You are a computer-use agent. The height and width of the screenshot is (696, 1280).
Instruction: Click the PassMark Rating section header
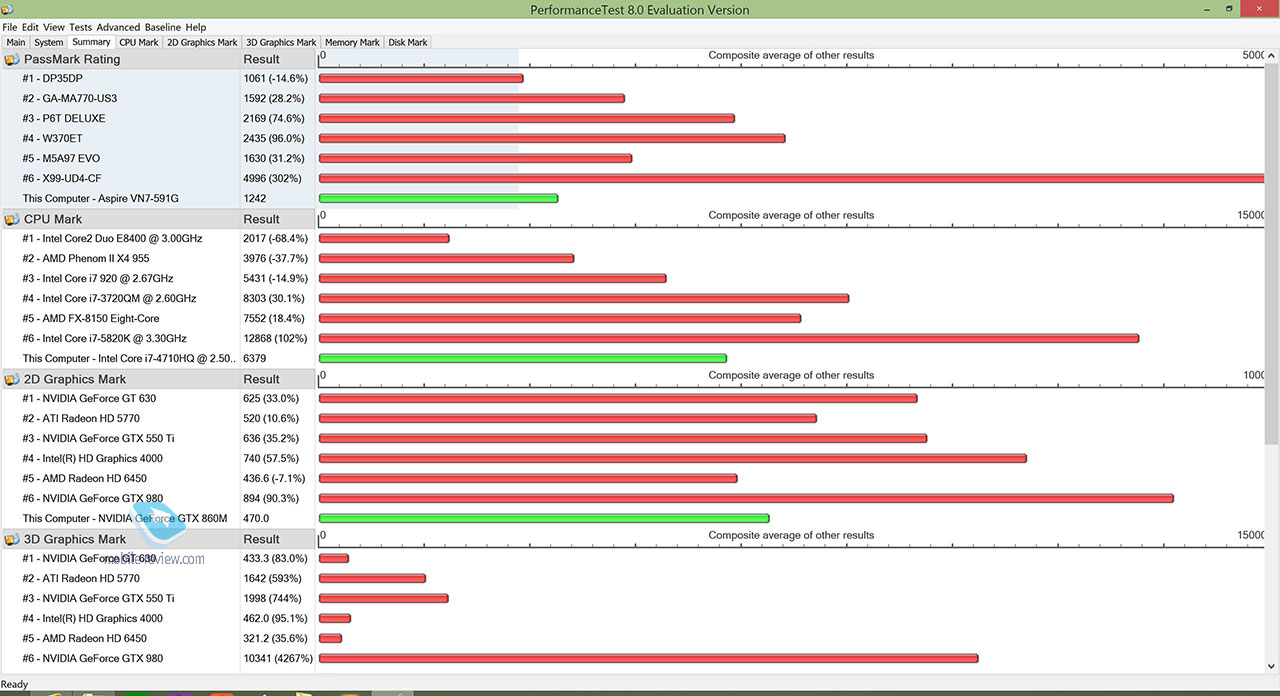[x=72, y=59]
